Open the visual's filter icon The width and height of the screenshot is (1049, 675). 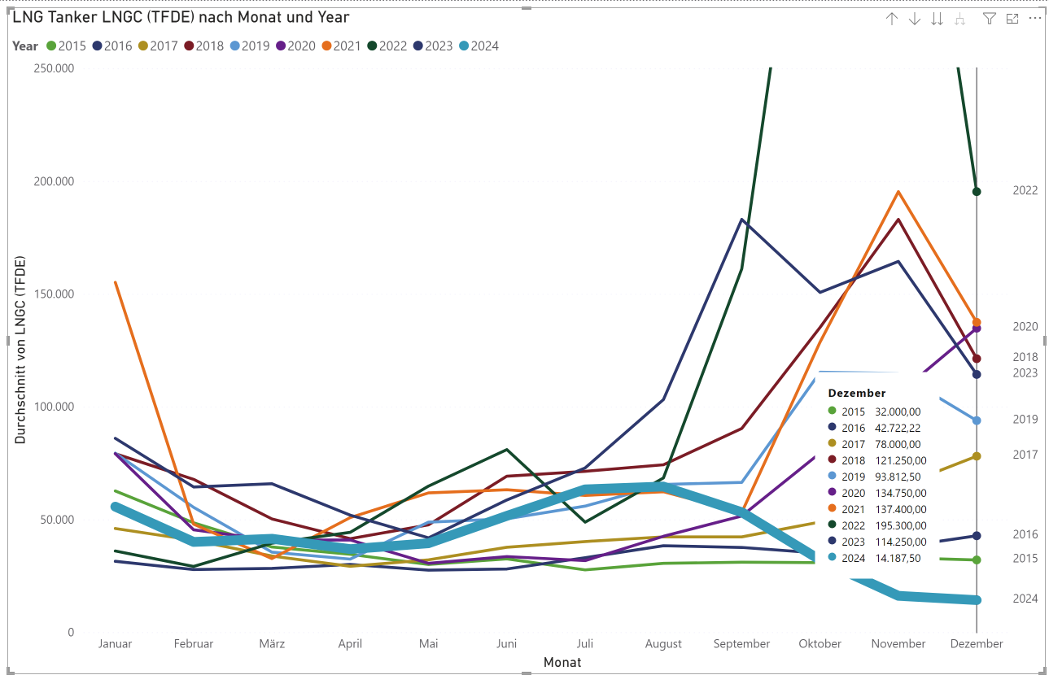pyautogui.click(x=989, y=19)
